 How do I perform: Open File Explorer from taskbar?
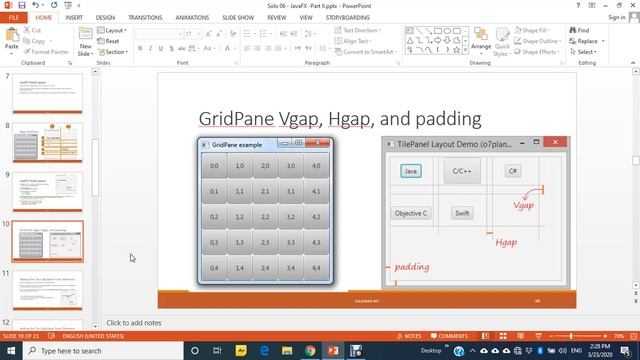click(287, 351)
